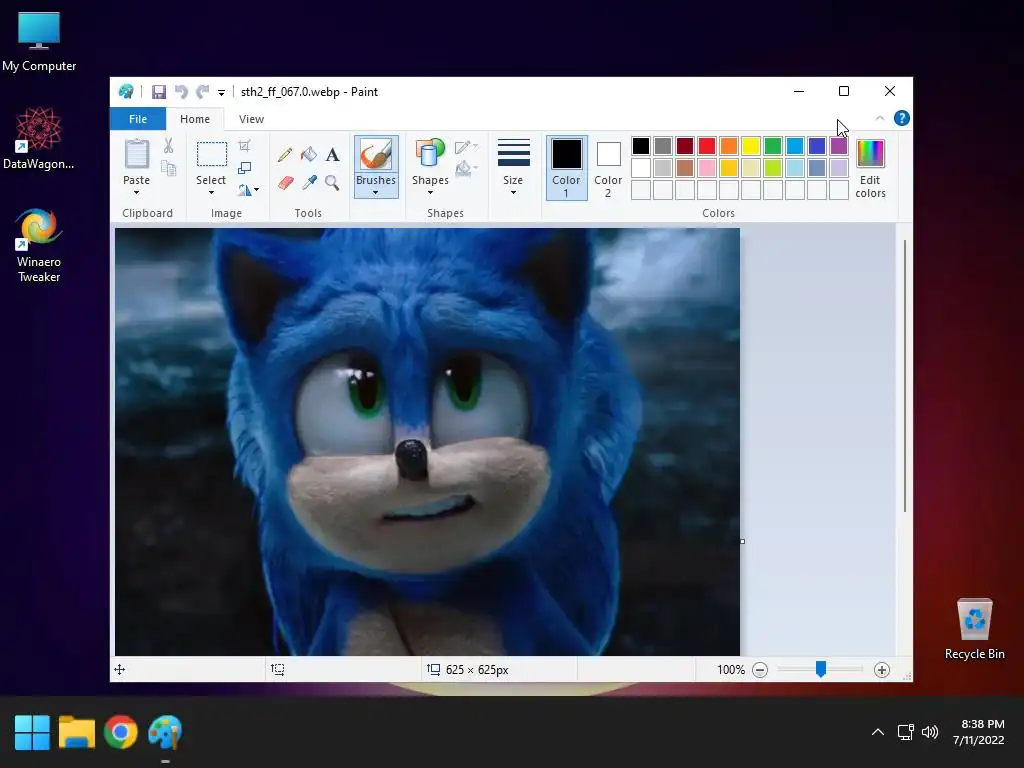This screenshot has height=768, width=1024.
Task: Open the shape Outline dropdown
Action: 466,147
